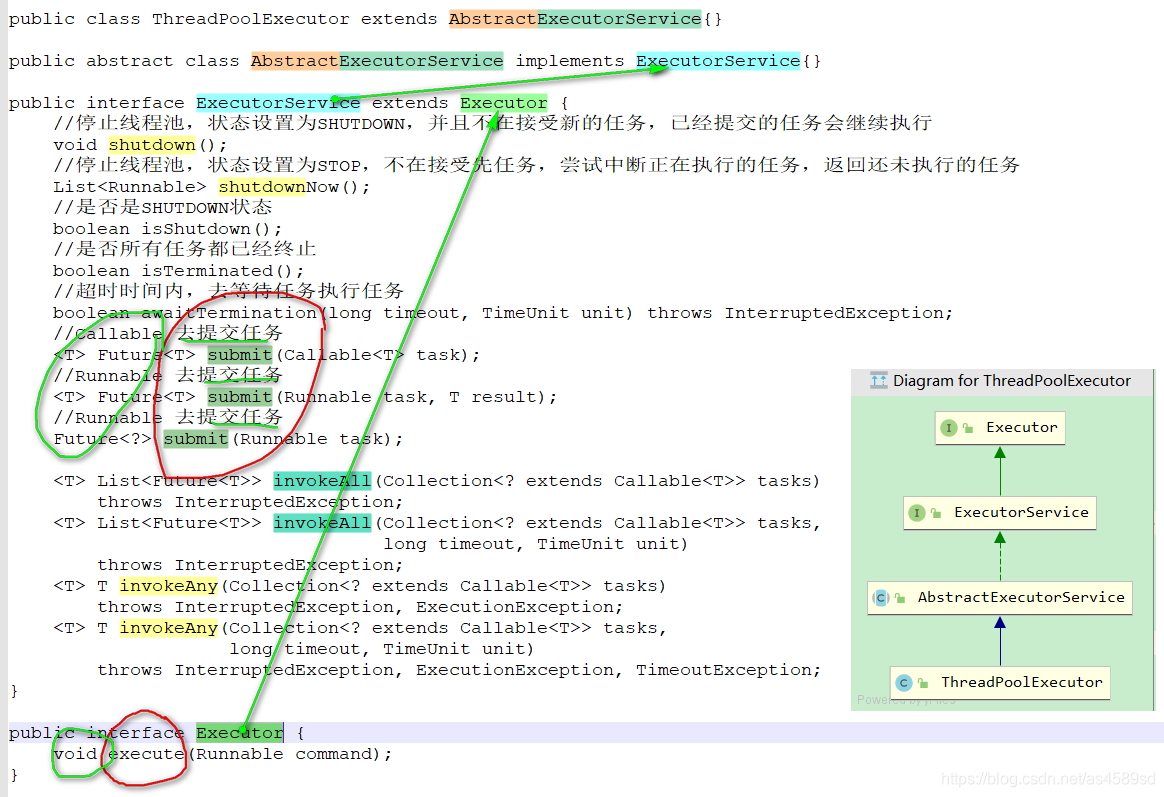Click the first highlighted submit method
The height and width of the screenshot is (797, 1164).
(239, 355)
